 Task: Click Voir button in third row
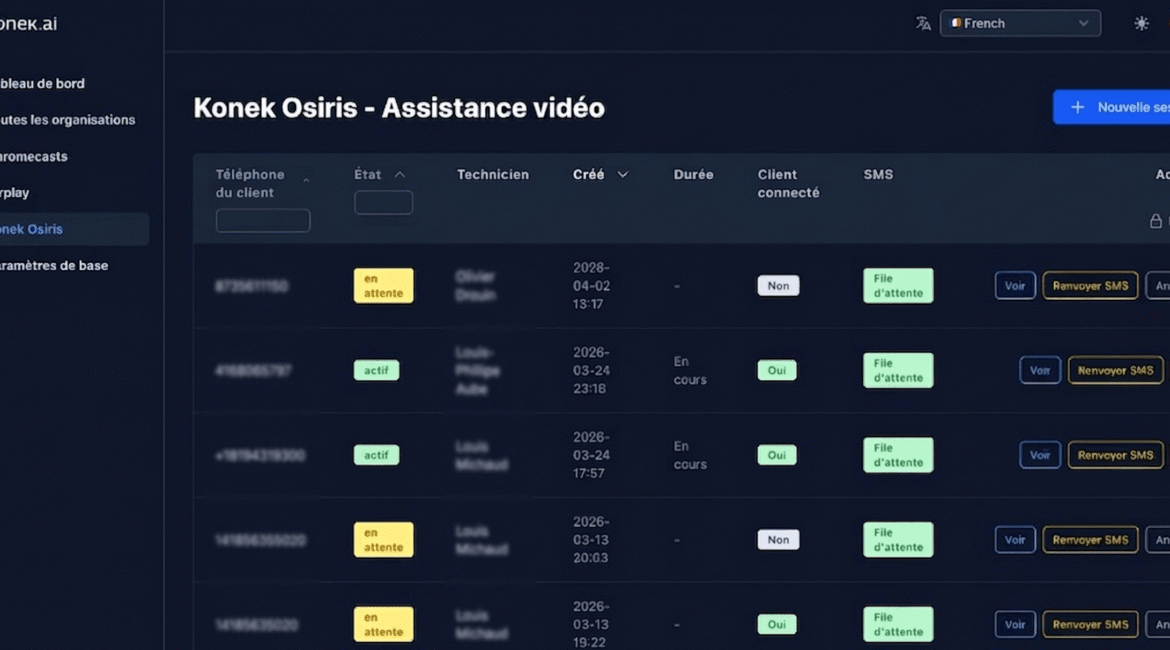1040,455
